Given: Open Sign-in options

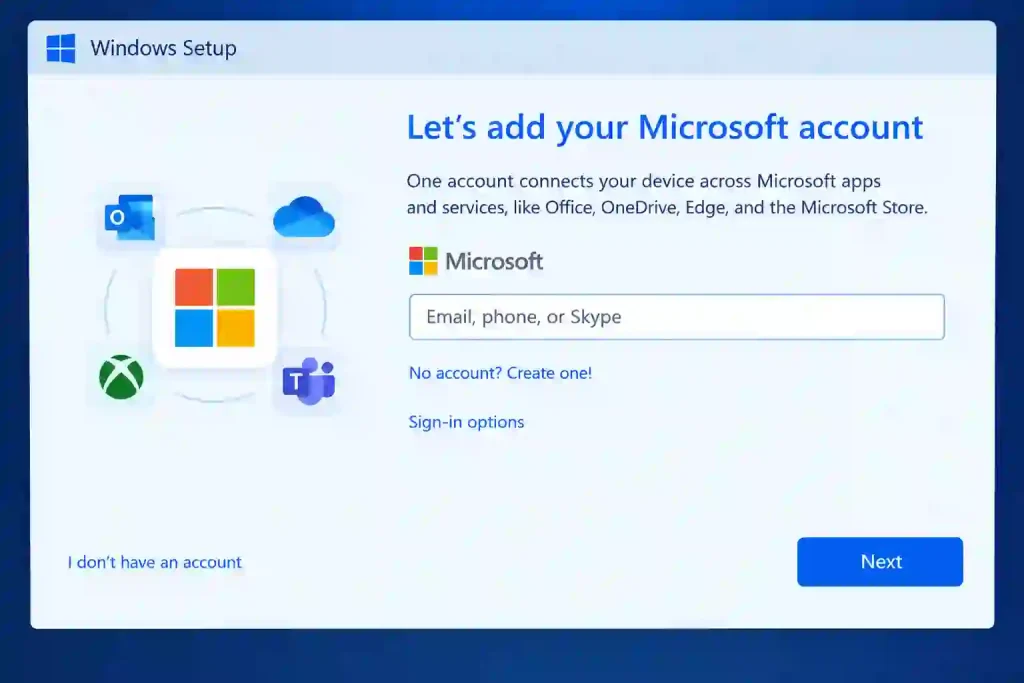Looking at the screenshot, I should [x=466, y=422].
